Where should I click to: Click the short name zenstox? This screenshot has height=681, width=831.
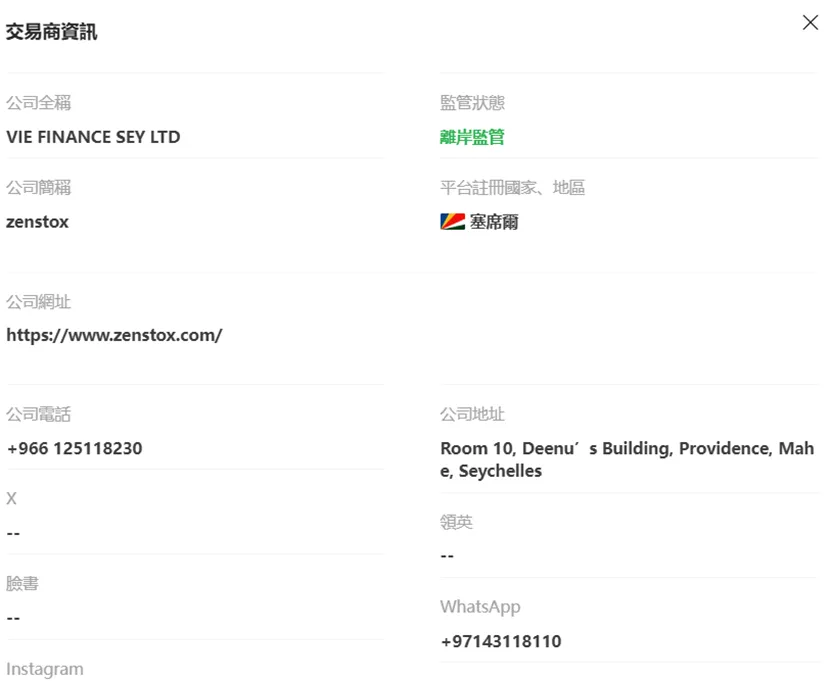37,222
